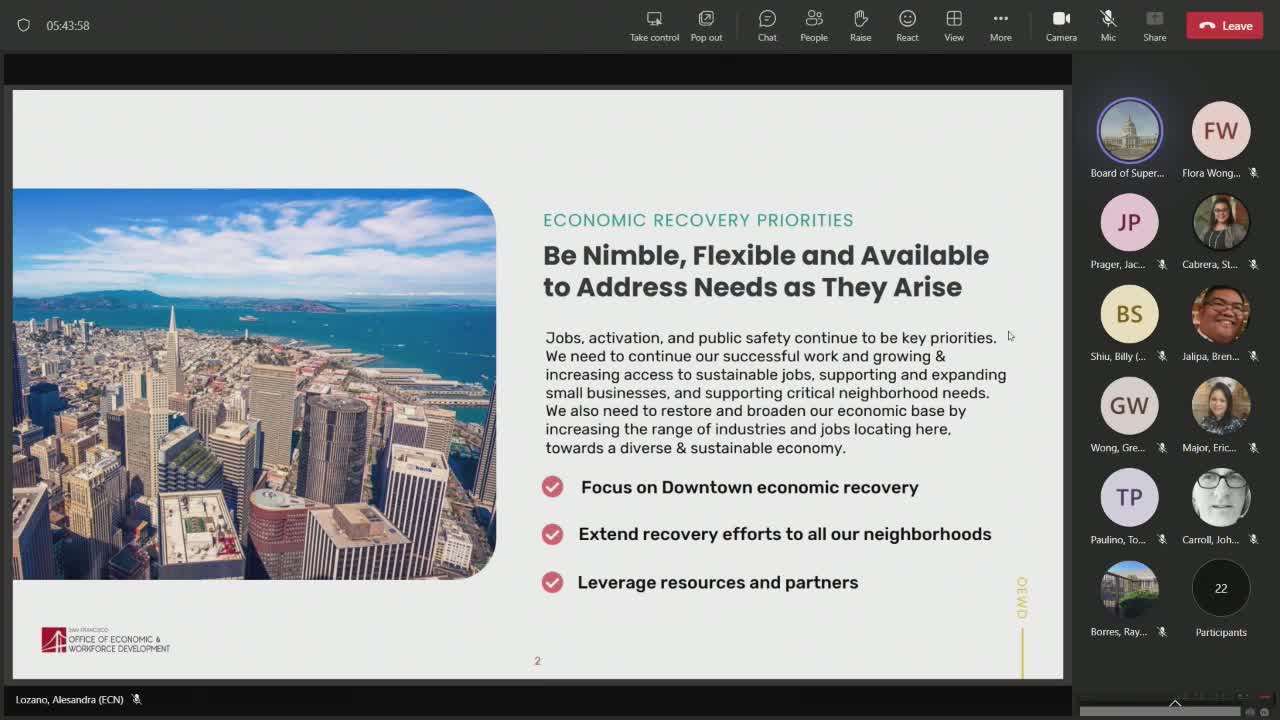This screenshot has height=720, width=1280.
Task: Open the React emoji picker
Action: point(907,25)
